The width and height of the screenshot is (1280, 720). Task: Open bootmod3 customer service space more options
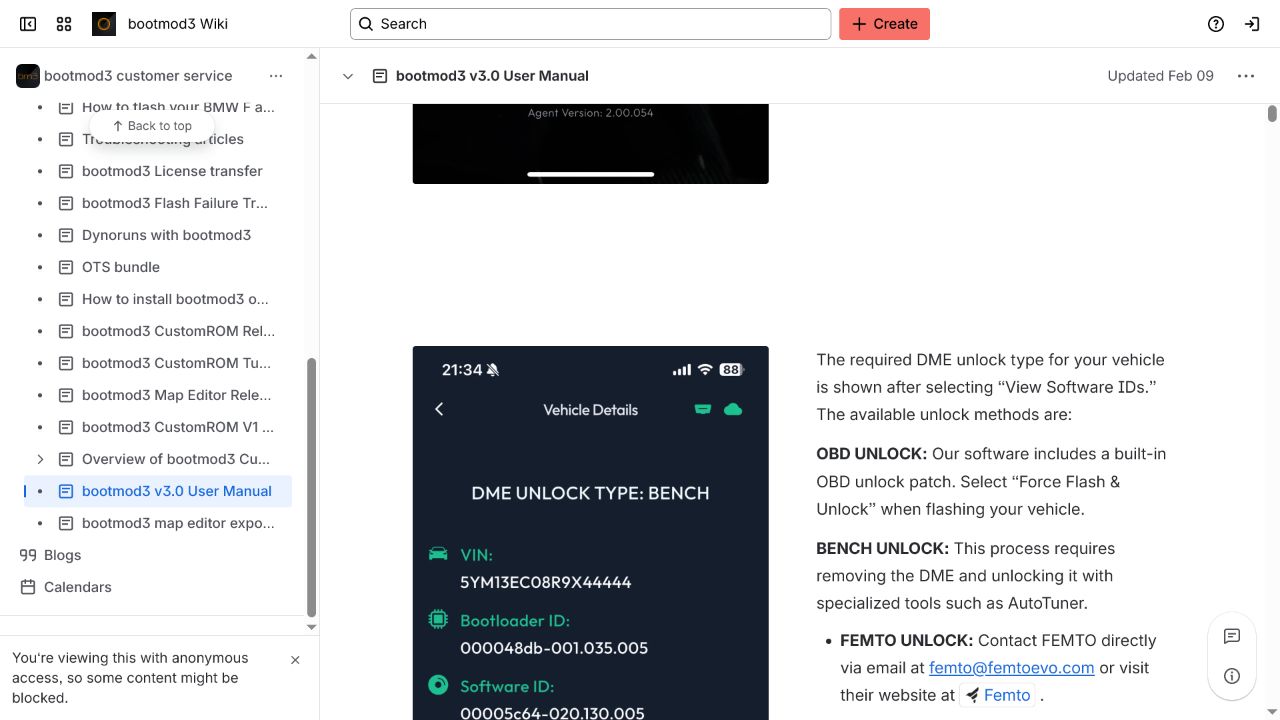coord(276,76)
